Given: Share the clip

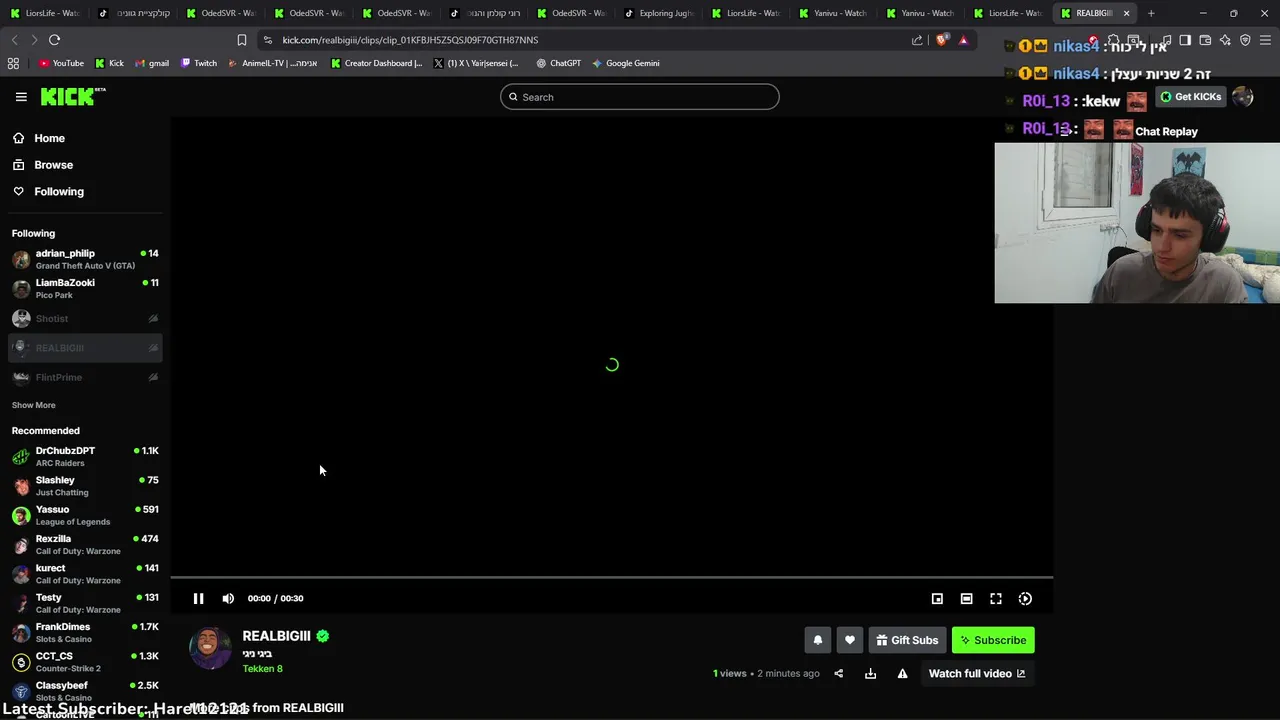Looking at the screenshot, I should coord(838,673).
